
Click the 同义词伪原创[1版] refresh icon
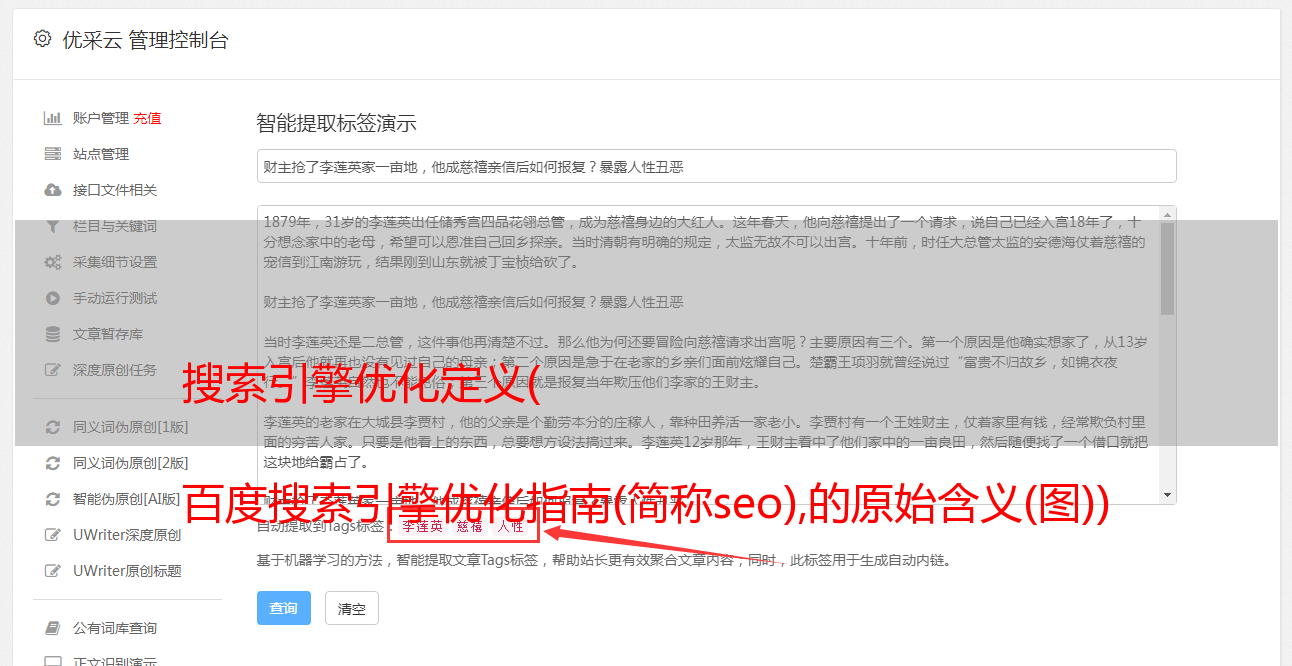coord(53,427)
